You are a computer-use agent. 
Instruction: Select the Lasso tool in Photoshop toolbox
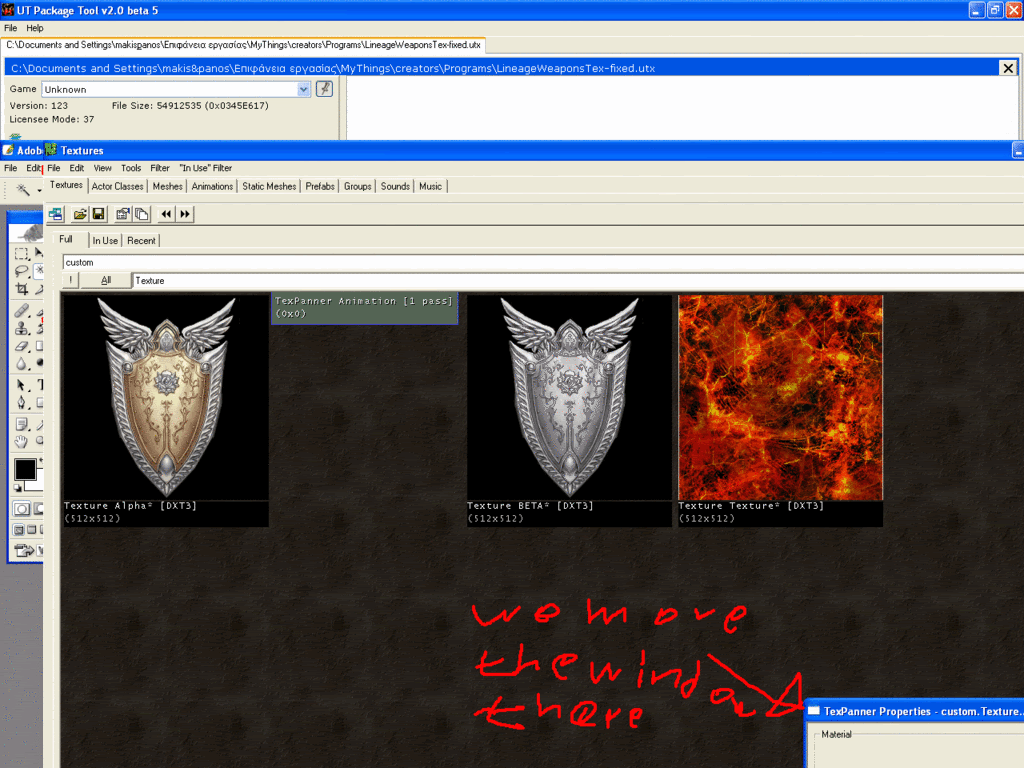(22, 271)
